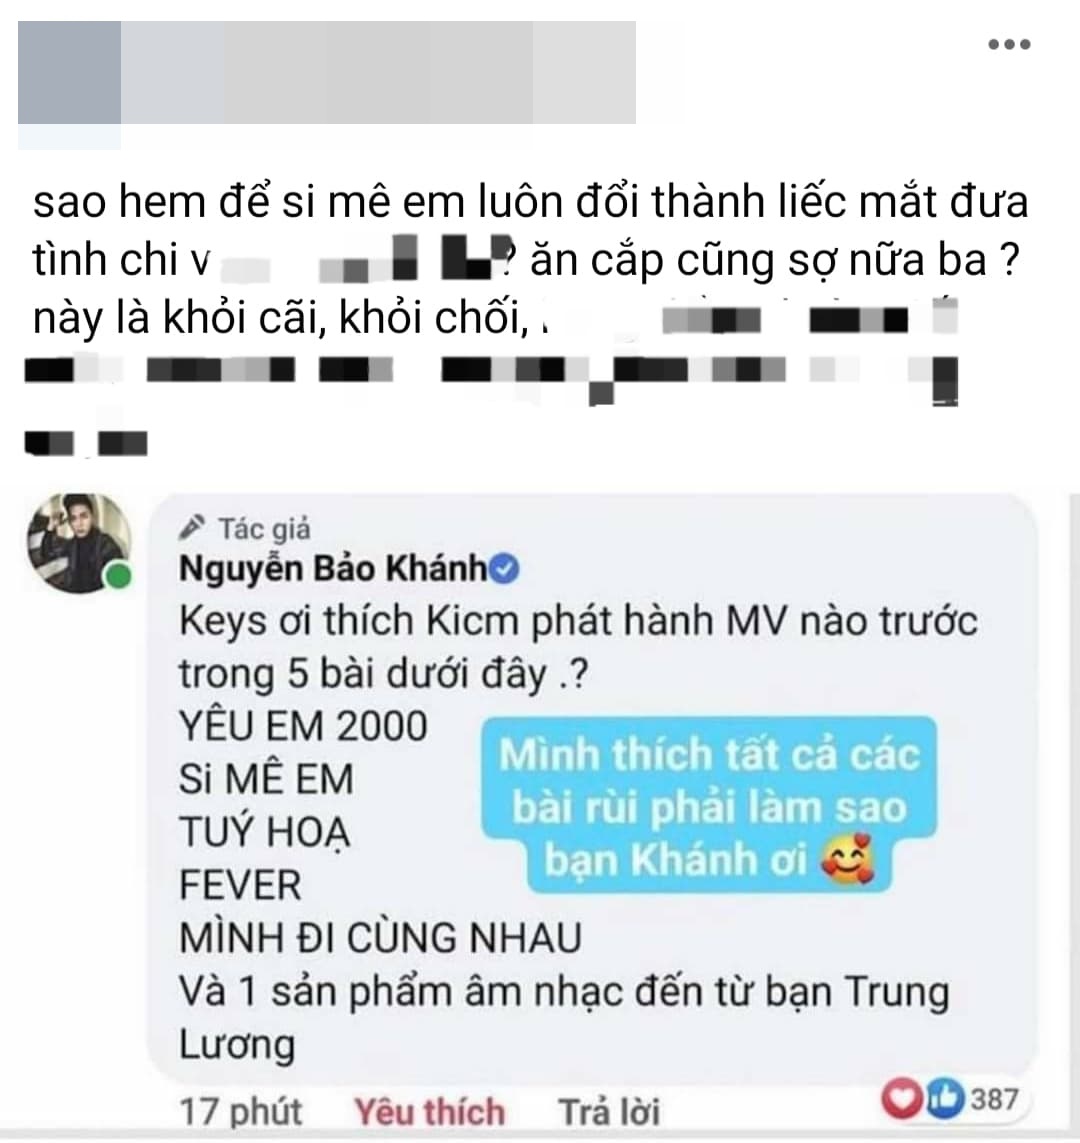Click the blue verified badge beside Nguyễn Bảo Khánh
This screenshot has width=1080, height=1143.
click(504, 569)
